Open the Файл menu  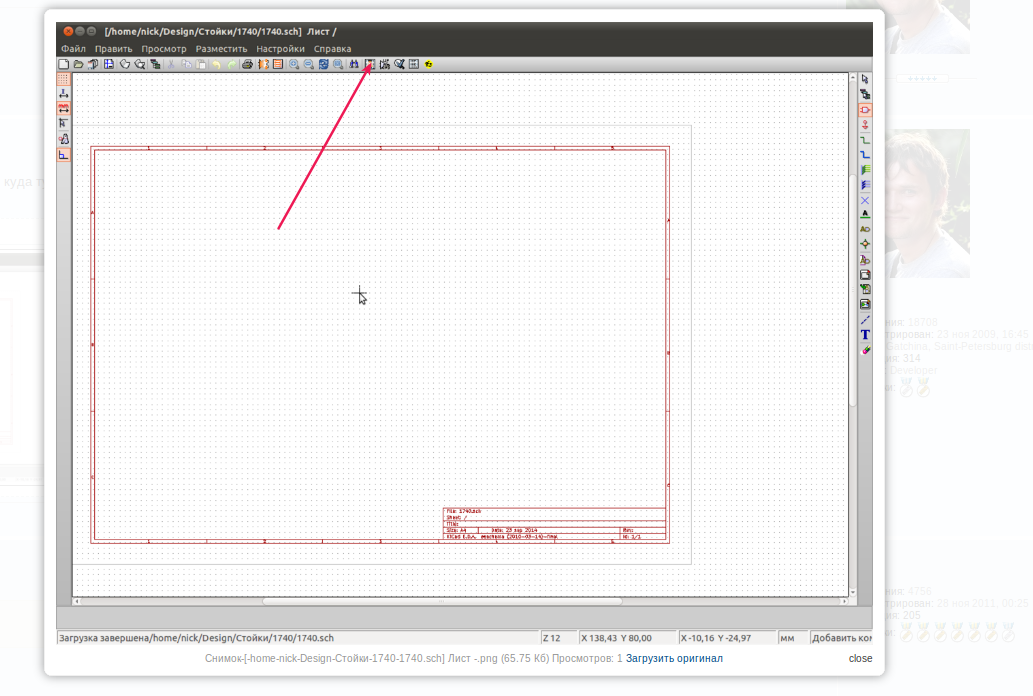73,49
